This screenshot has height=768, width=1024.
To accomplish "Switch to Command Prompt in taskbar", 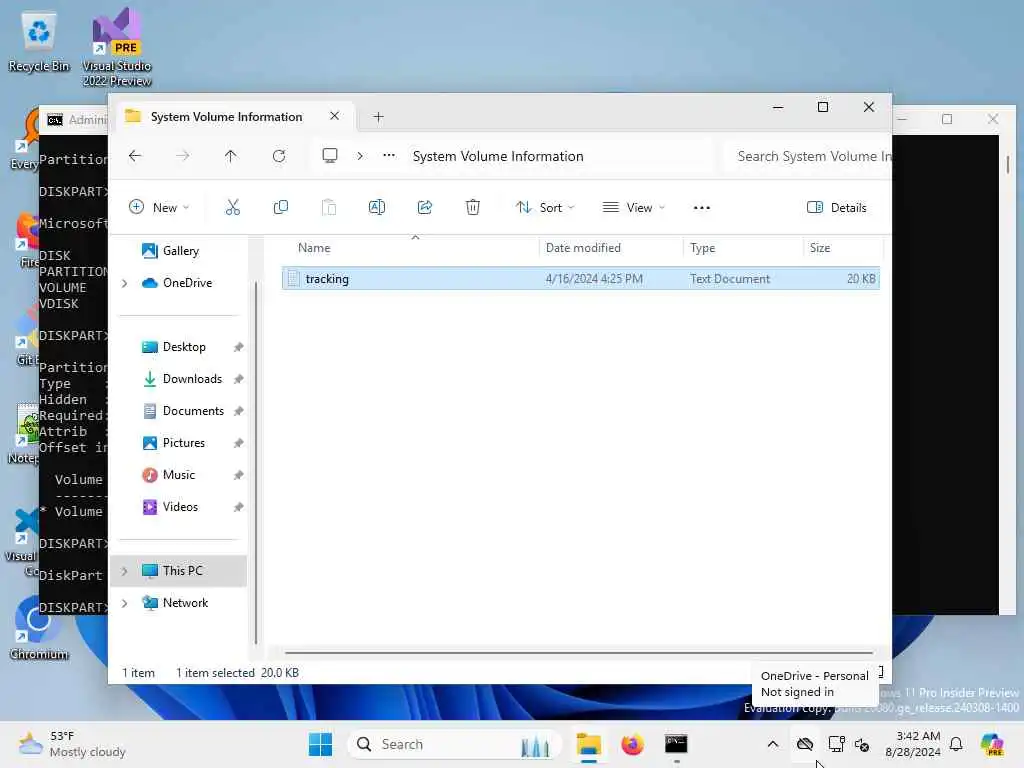I will [676, 744].
